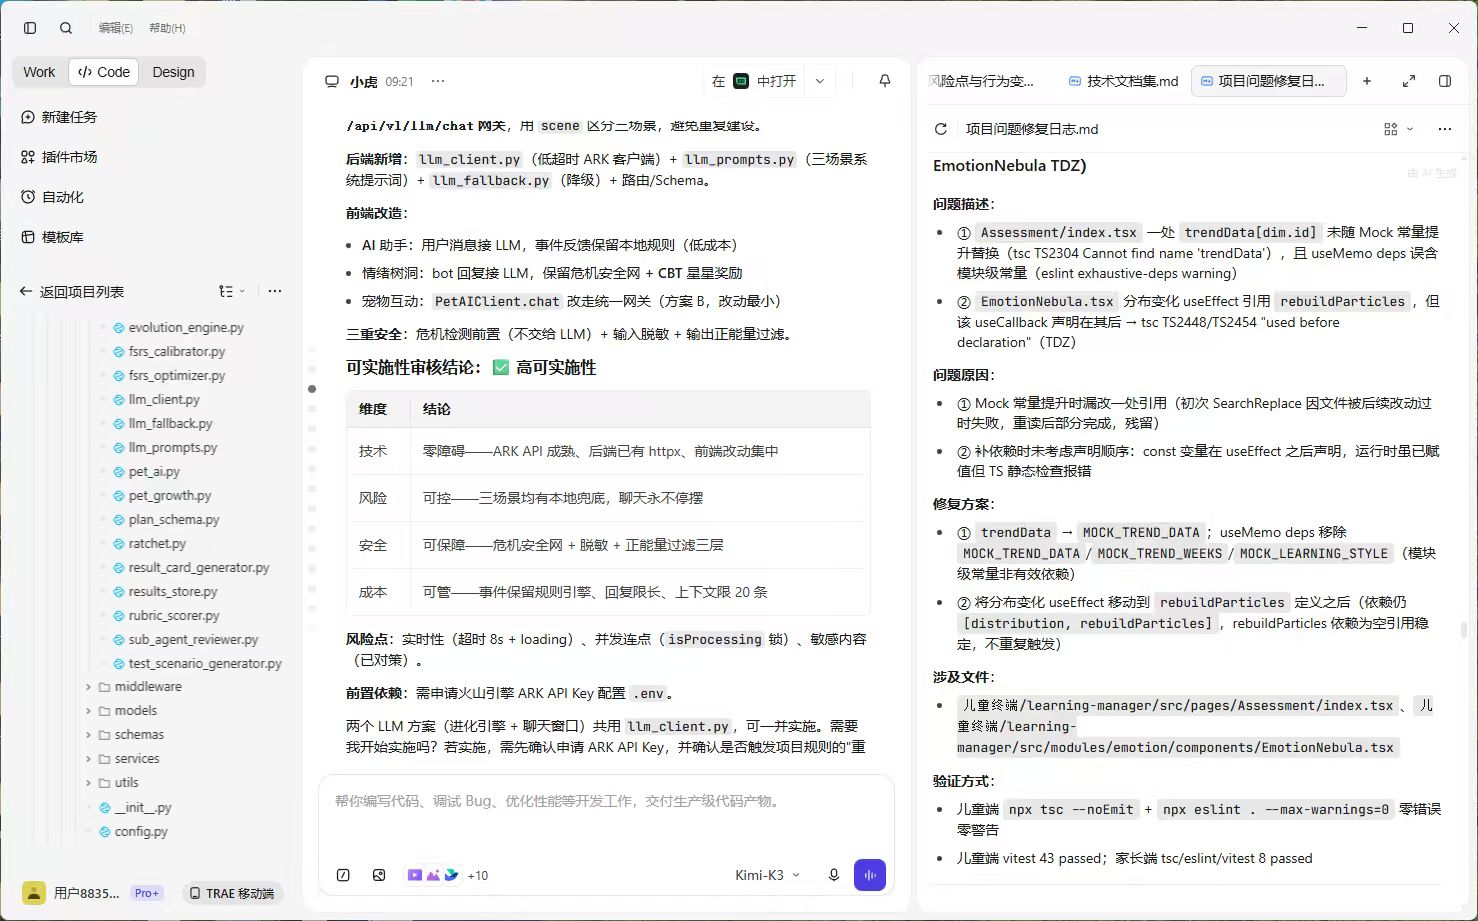The image size is (1478, 921).
Task: Open config.py file
Action: coord(133,831)
